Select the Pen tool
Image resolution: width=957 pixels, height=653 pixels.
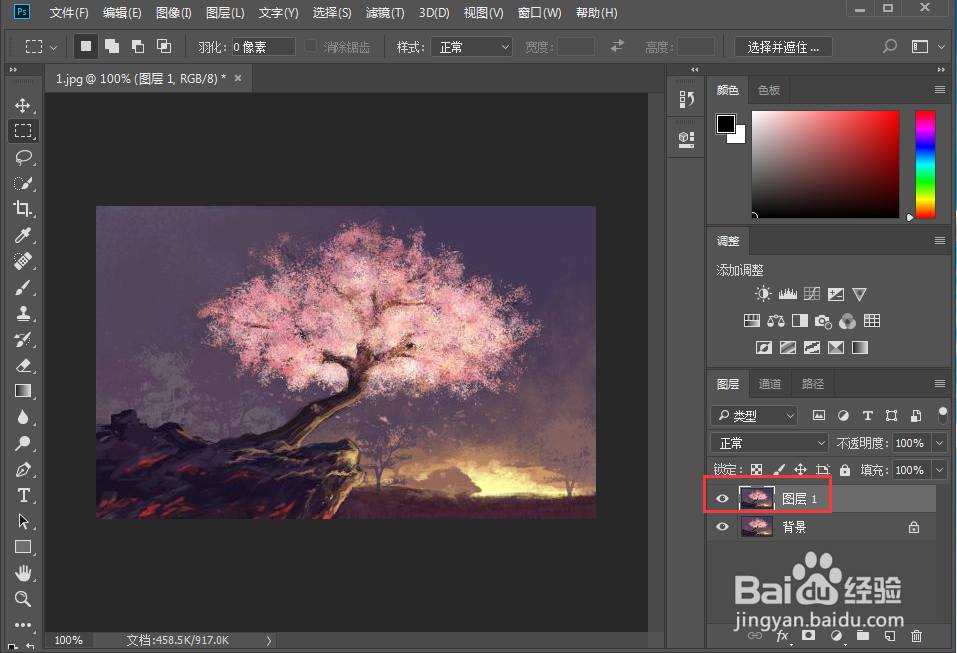(23, 469)
